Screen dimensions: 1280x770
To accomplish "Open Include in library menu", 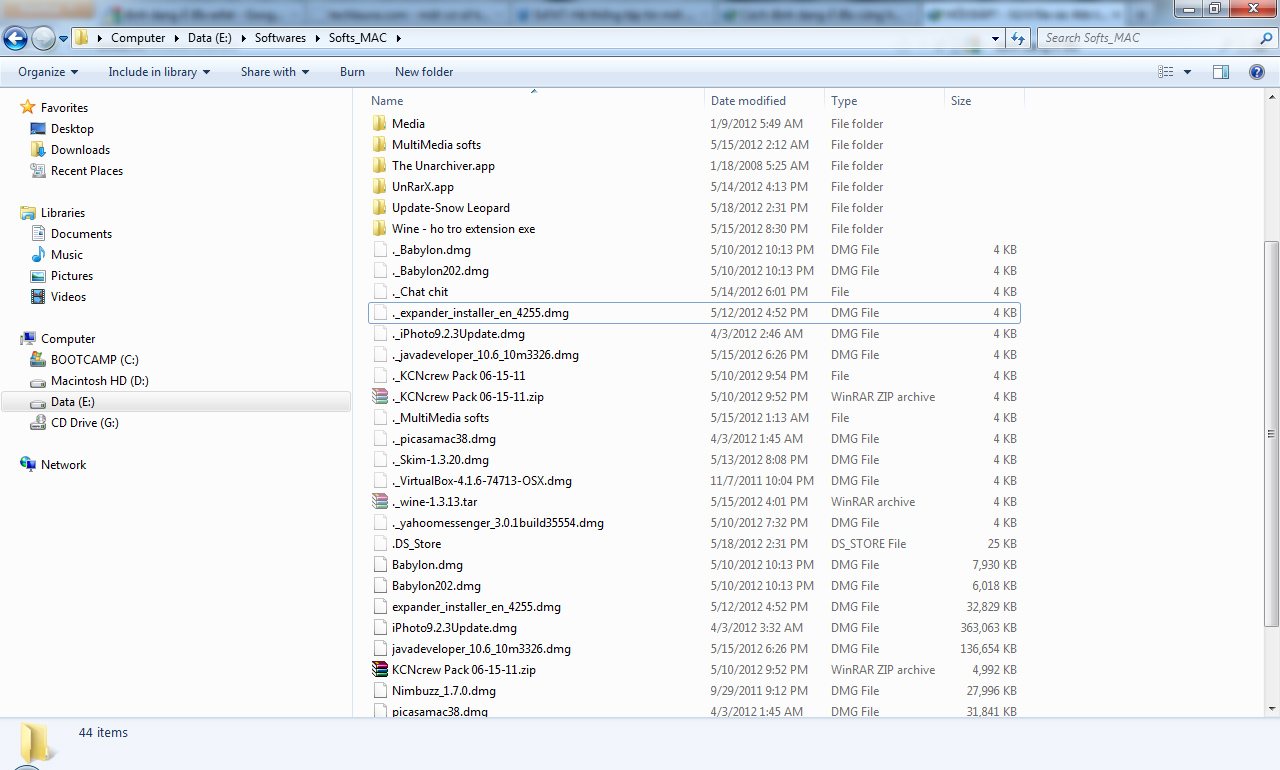I will coord(159,72).
